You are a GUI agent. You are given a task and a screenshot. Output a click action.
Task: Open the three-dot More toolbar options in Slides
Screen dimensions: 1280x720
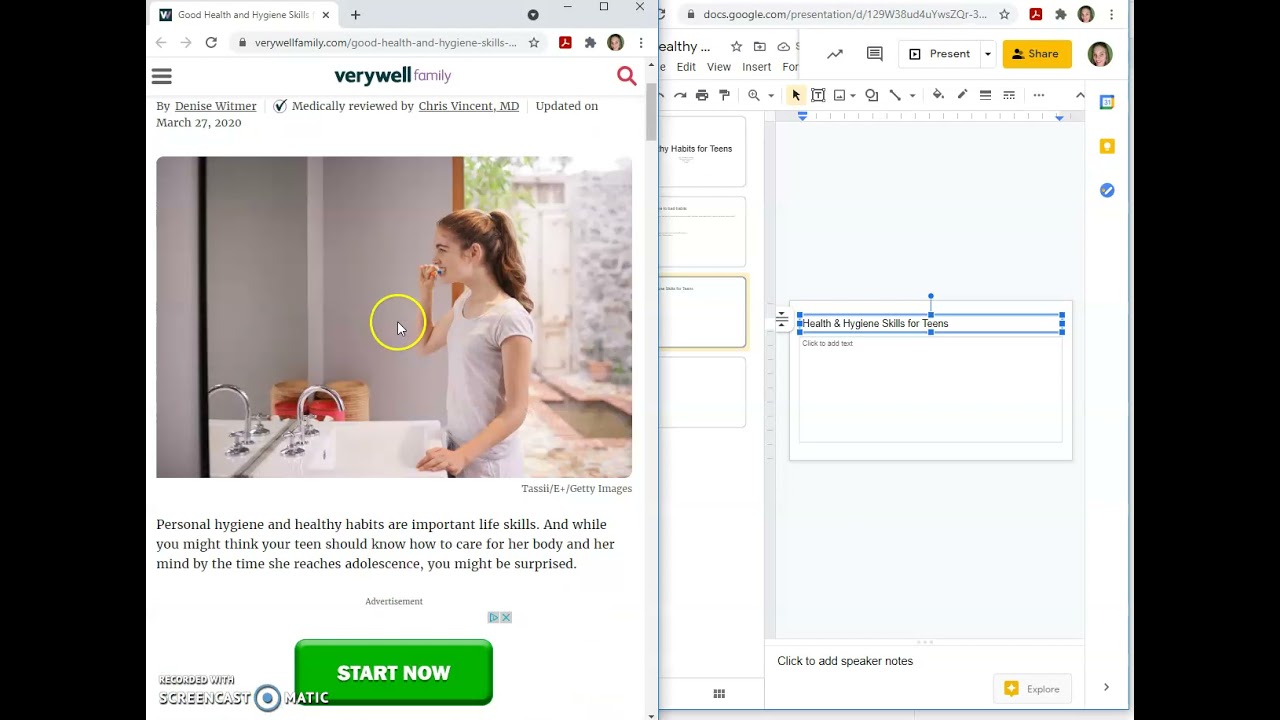1039,95
